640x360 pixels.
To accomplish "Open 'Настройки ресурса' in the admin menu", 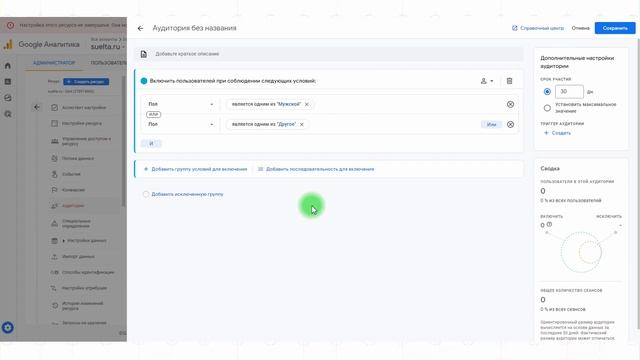I will [82, 123].
